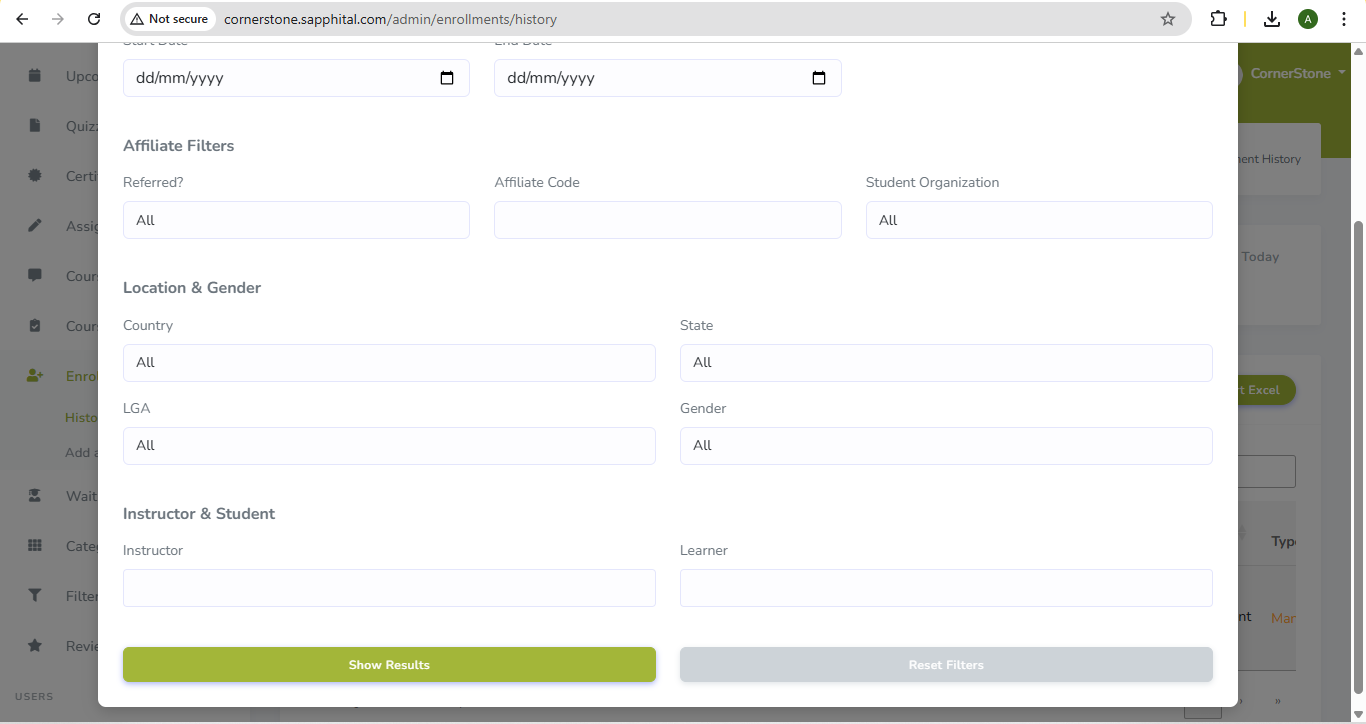
Task: Open the Gender dropdown
Action: pyautogui.click(x=946, y=446)
